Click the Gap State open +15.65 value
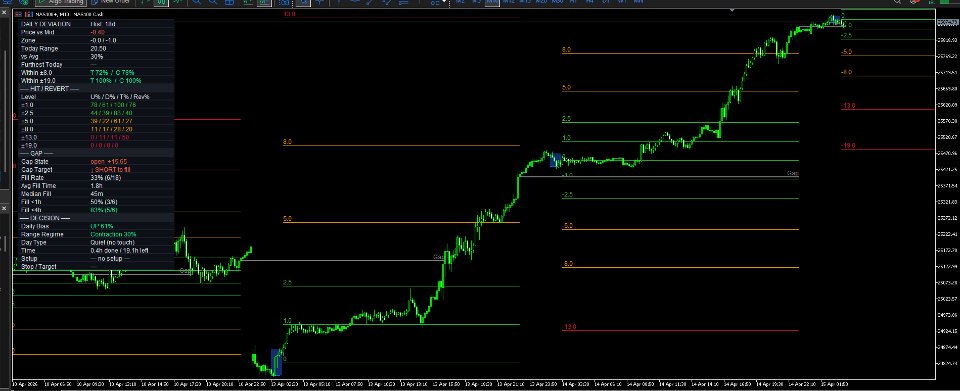The image size is (960, 391). pos(108,162)
